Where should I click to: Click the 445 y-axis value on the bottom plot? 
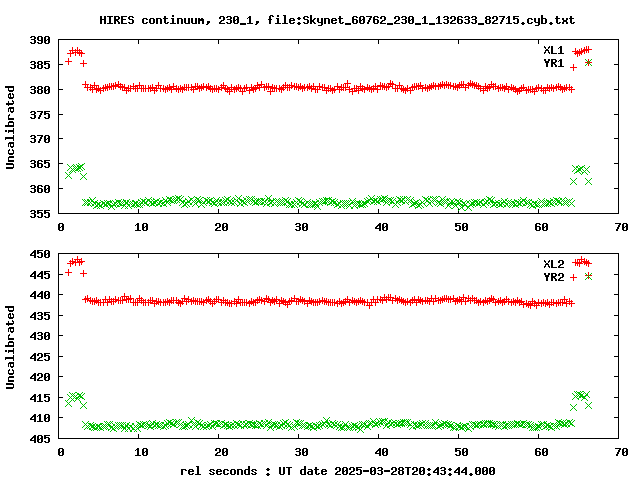[40, 275]
